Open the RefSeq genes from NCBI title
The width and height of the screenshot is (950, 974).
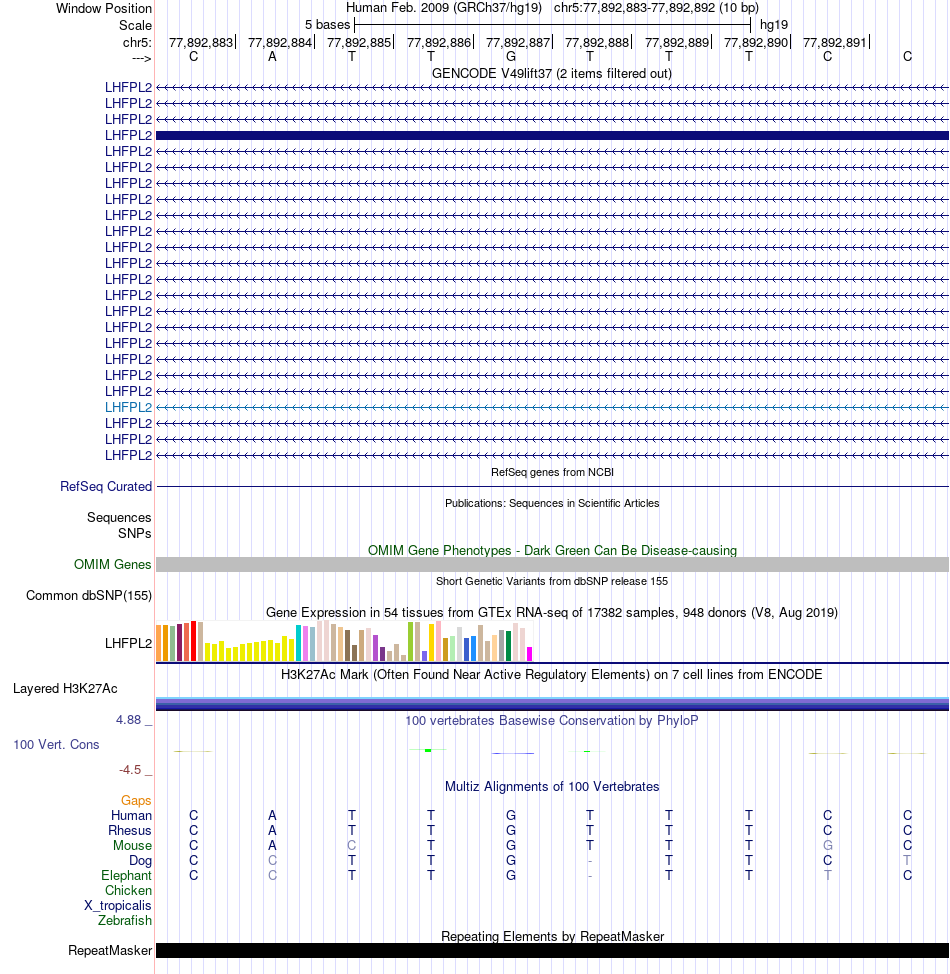coord(552,472)
